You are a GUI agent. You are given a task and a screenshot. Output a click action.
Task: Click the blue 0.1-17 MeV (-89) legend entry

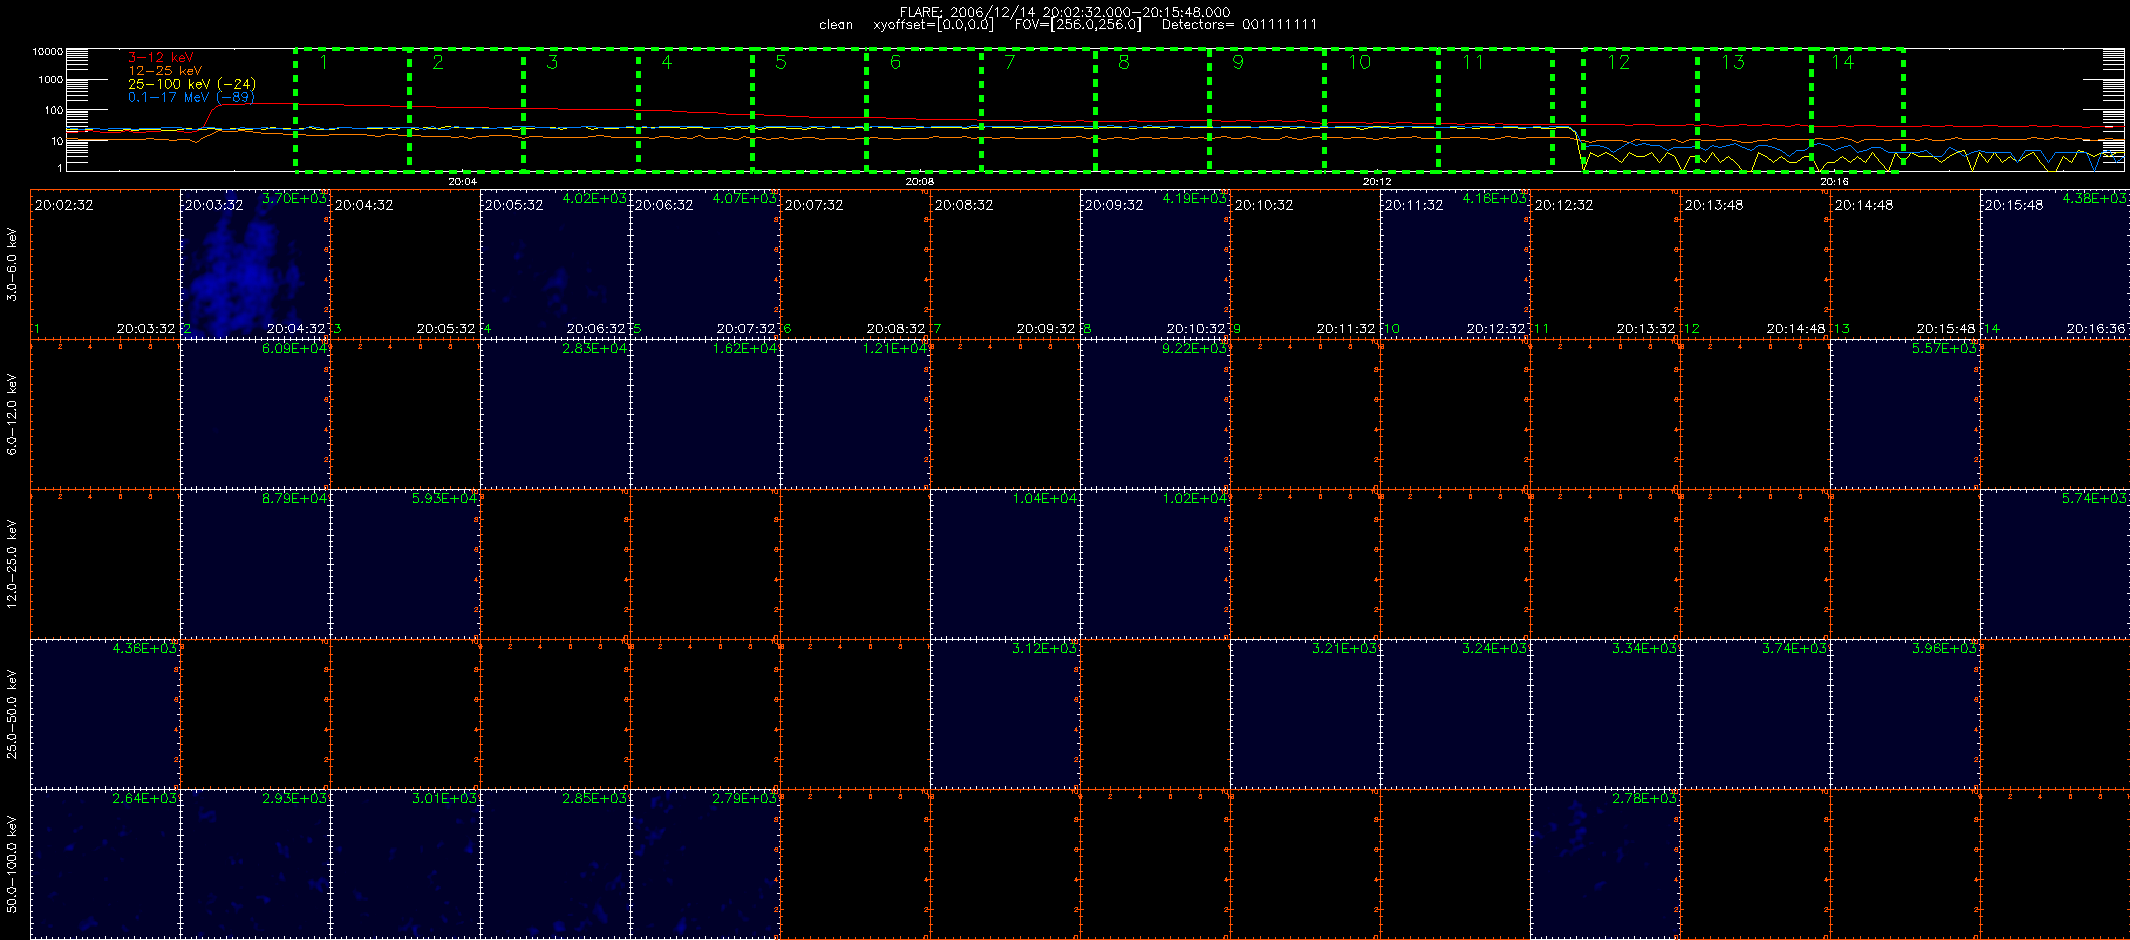click(190, 97)
